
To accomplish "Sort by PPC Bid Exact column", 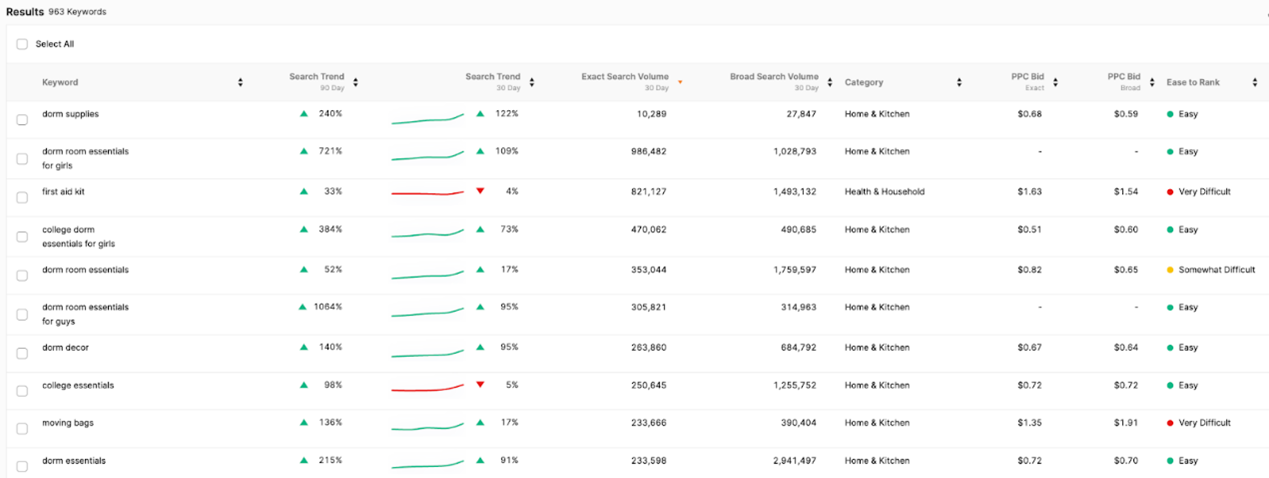I will point(1056,82).
